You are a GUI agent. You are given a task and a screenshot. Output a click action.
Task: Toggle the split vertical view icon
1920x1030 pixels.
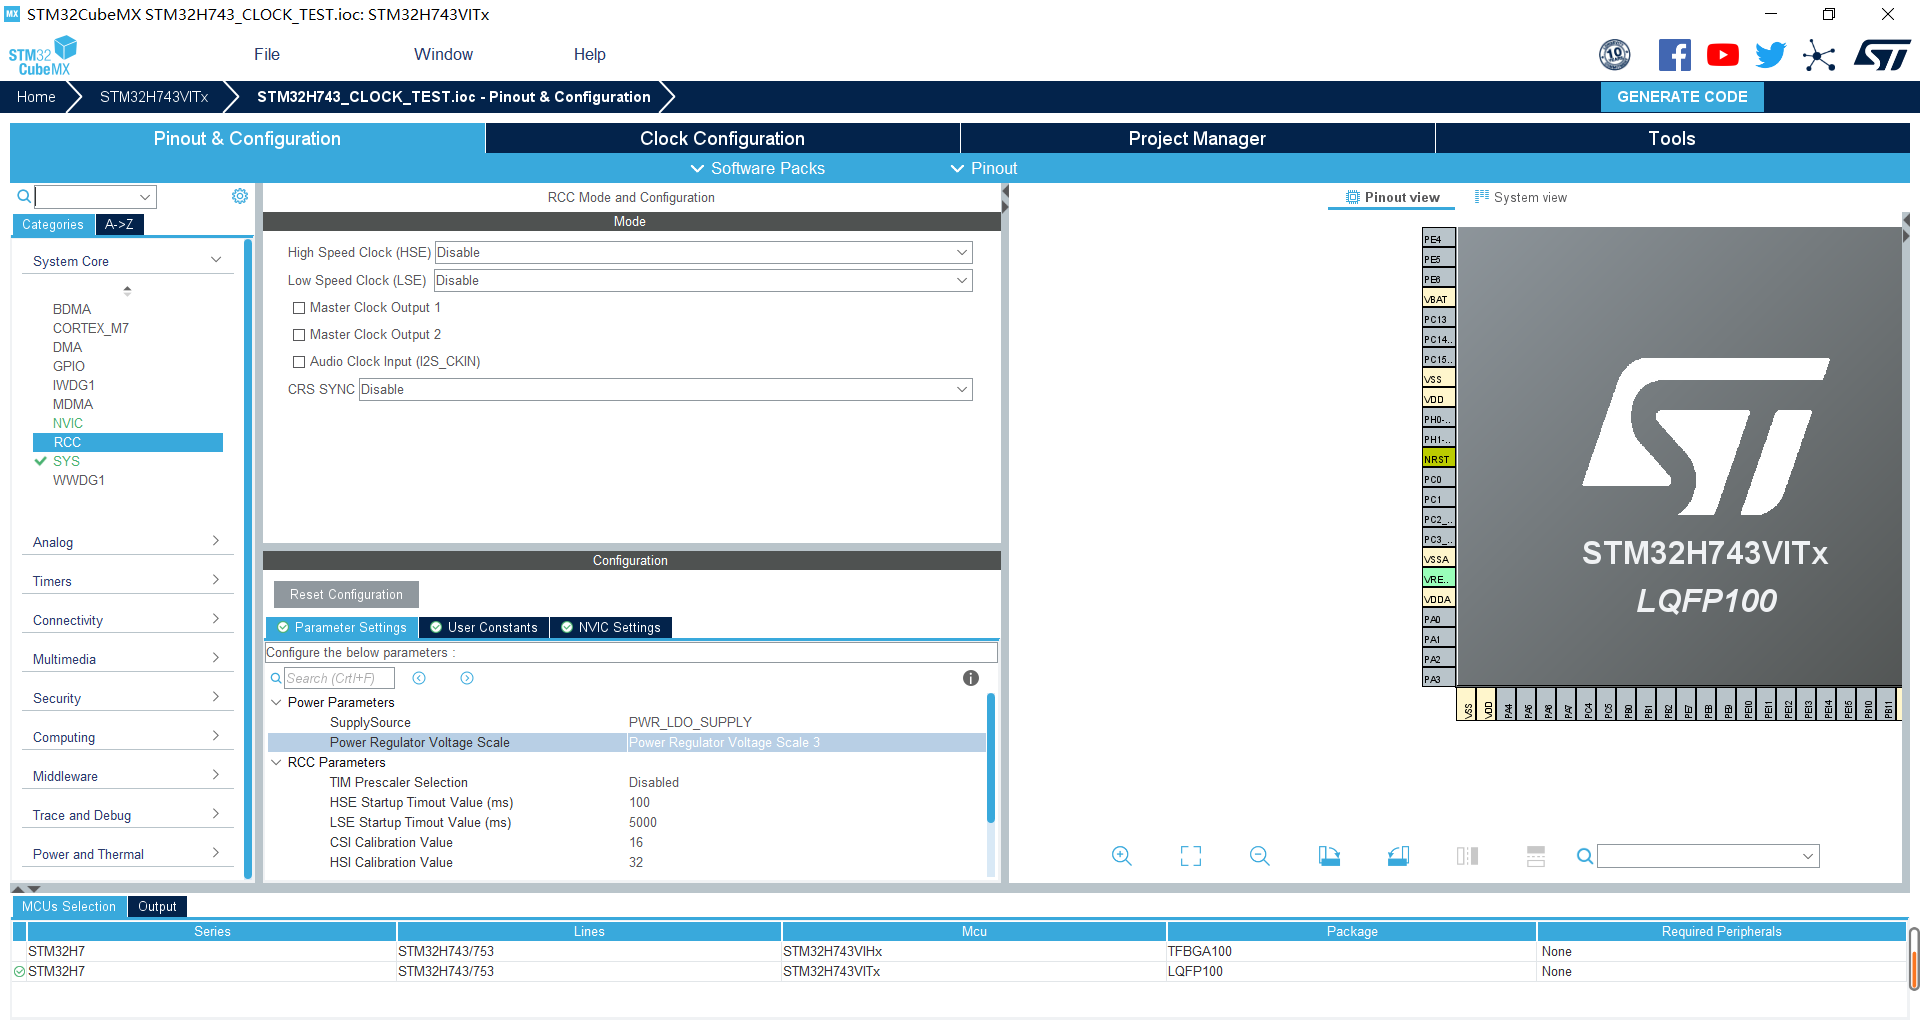click(1536, 856)
